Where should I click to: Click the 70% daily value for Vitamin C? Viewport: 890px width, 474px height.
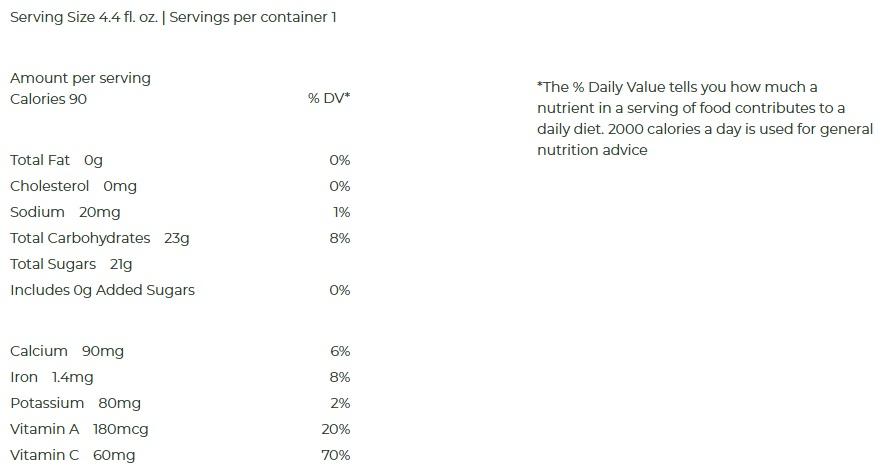(x=336, y=455)
